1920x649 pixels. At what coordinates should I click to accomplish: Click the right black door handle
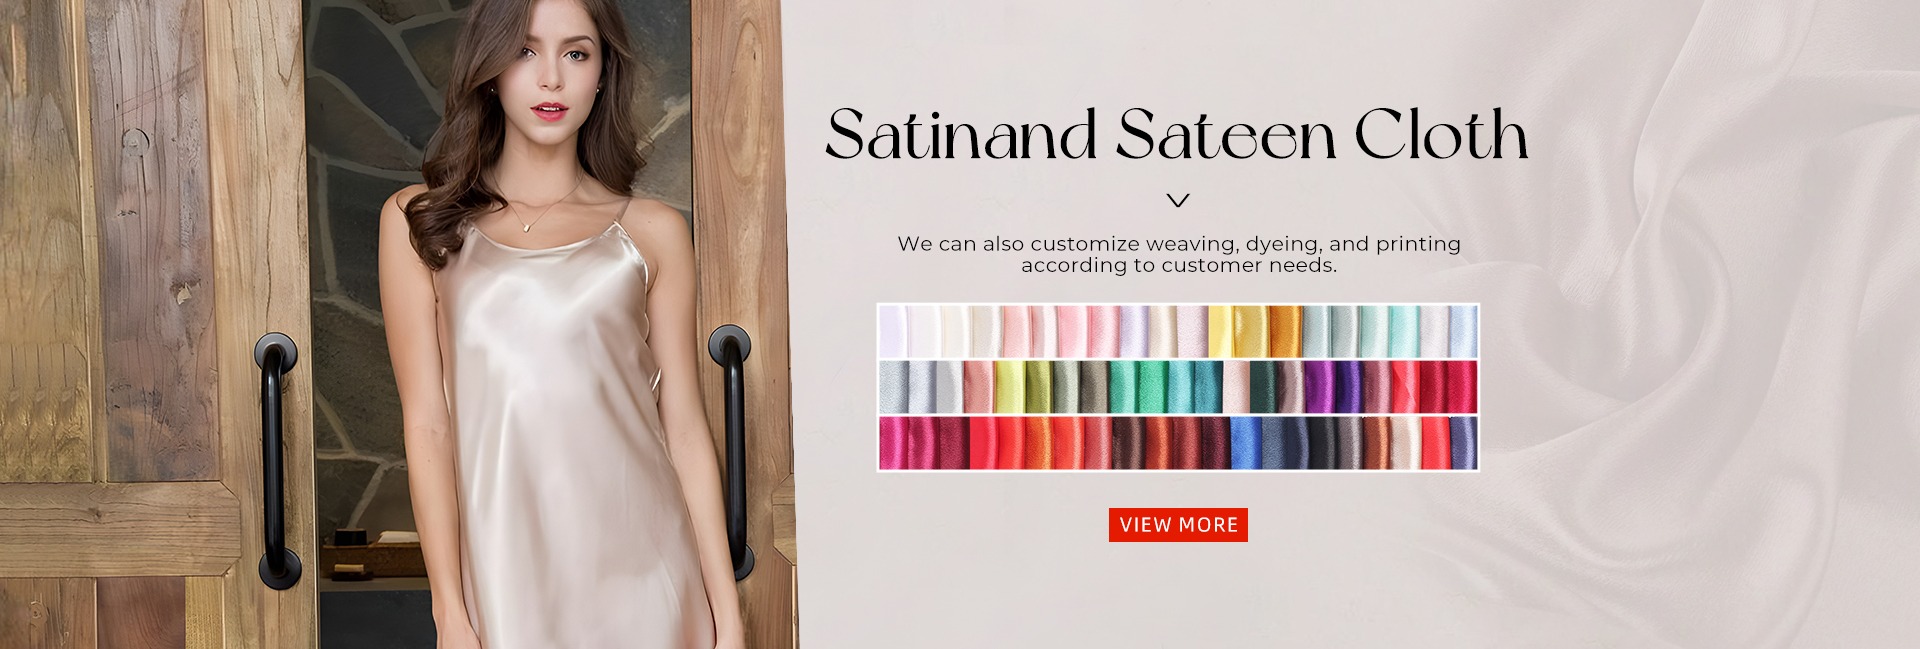point(732,452)
